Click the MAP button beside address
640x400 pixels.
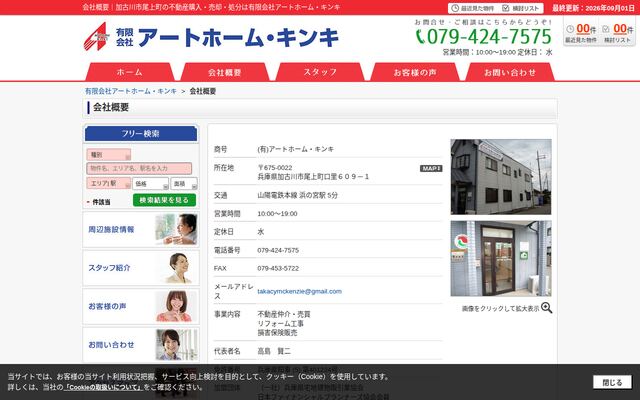click(431, 168)
